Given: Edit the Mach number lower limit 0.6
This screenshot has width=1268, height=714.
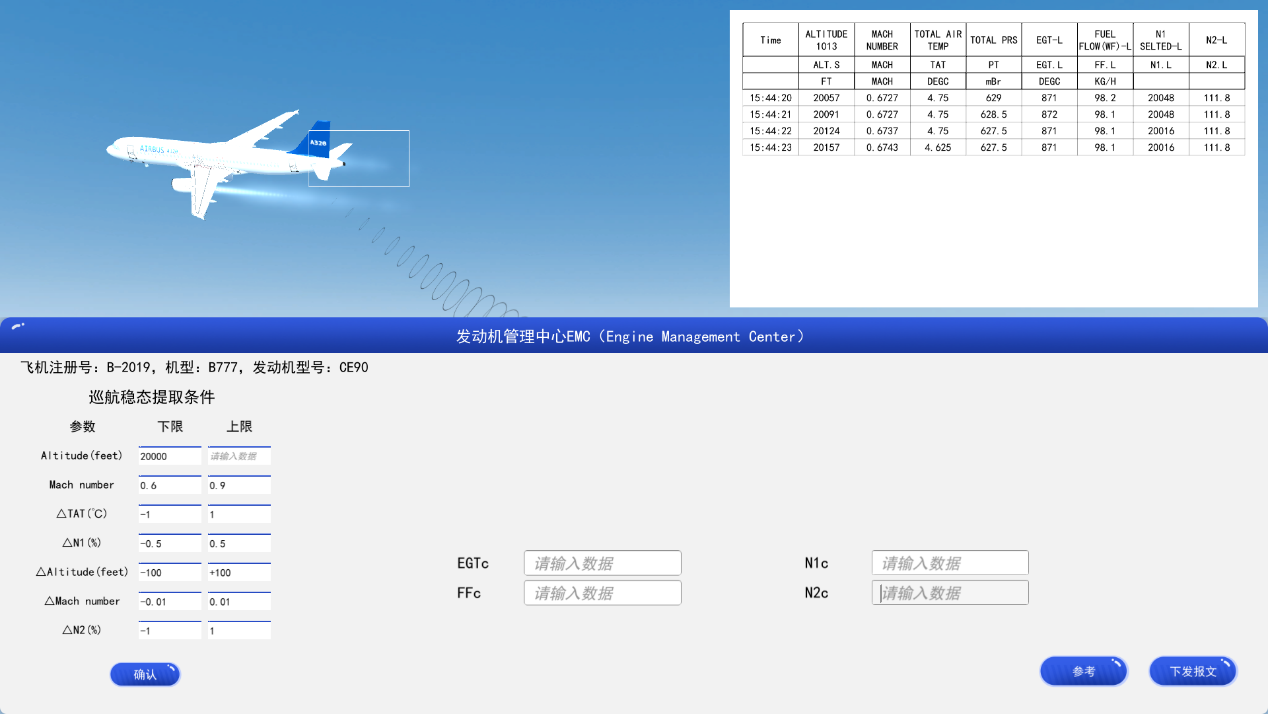Looking at the screenshot, I should pyautogui.click(x=169, y=485).
